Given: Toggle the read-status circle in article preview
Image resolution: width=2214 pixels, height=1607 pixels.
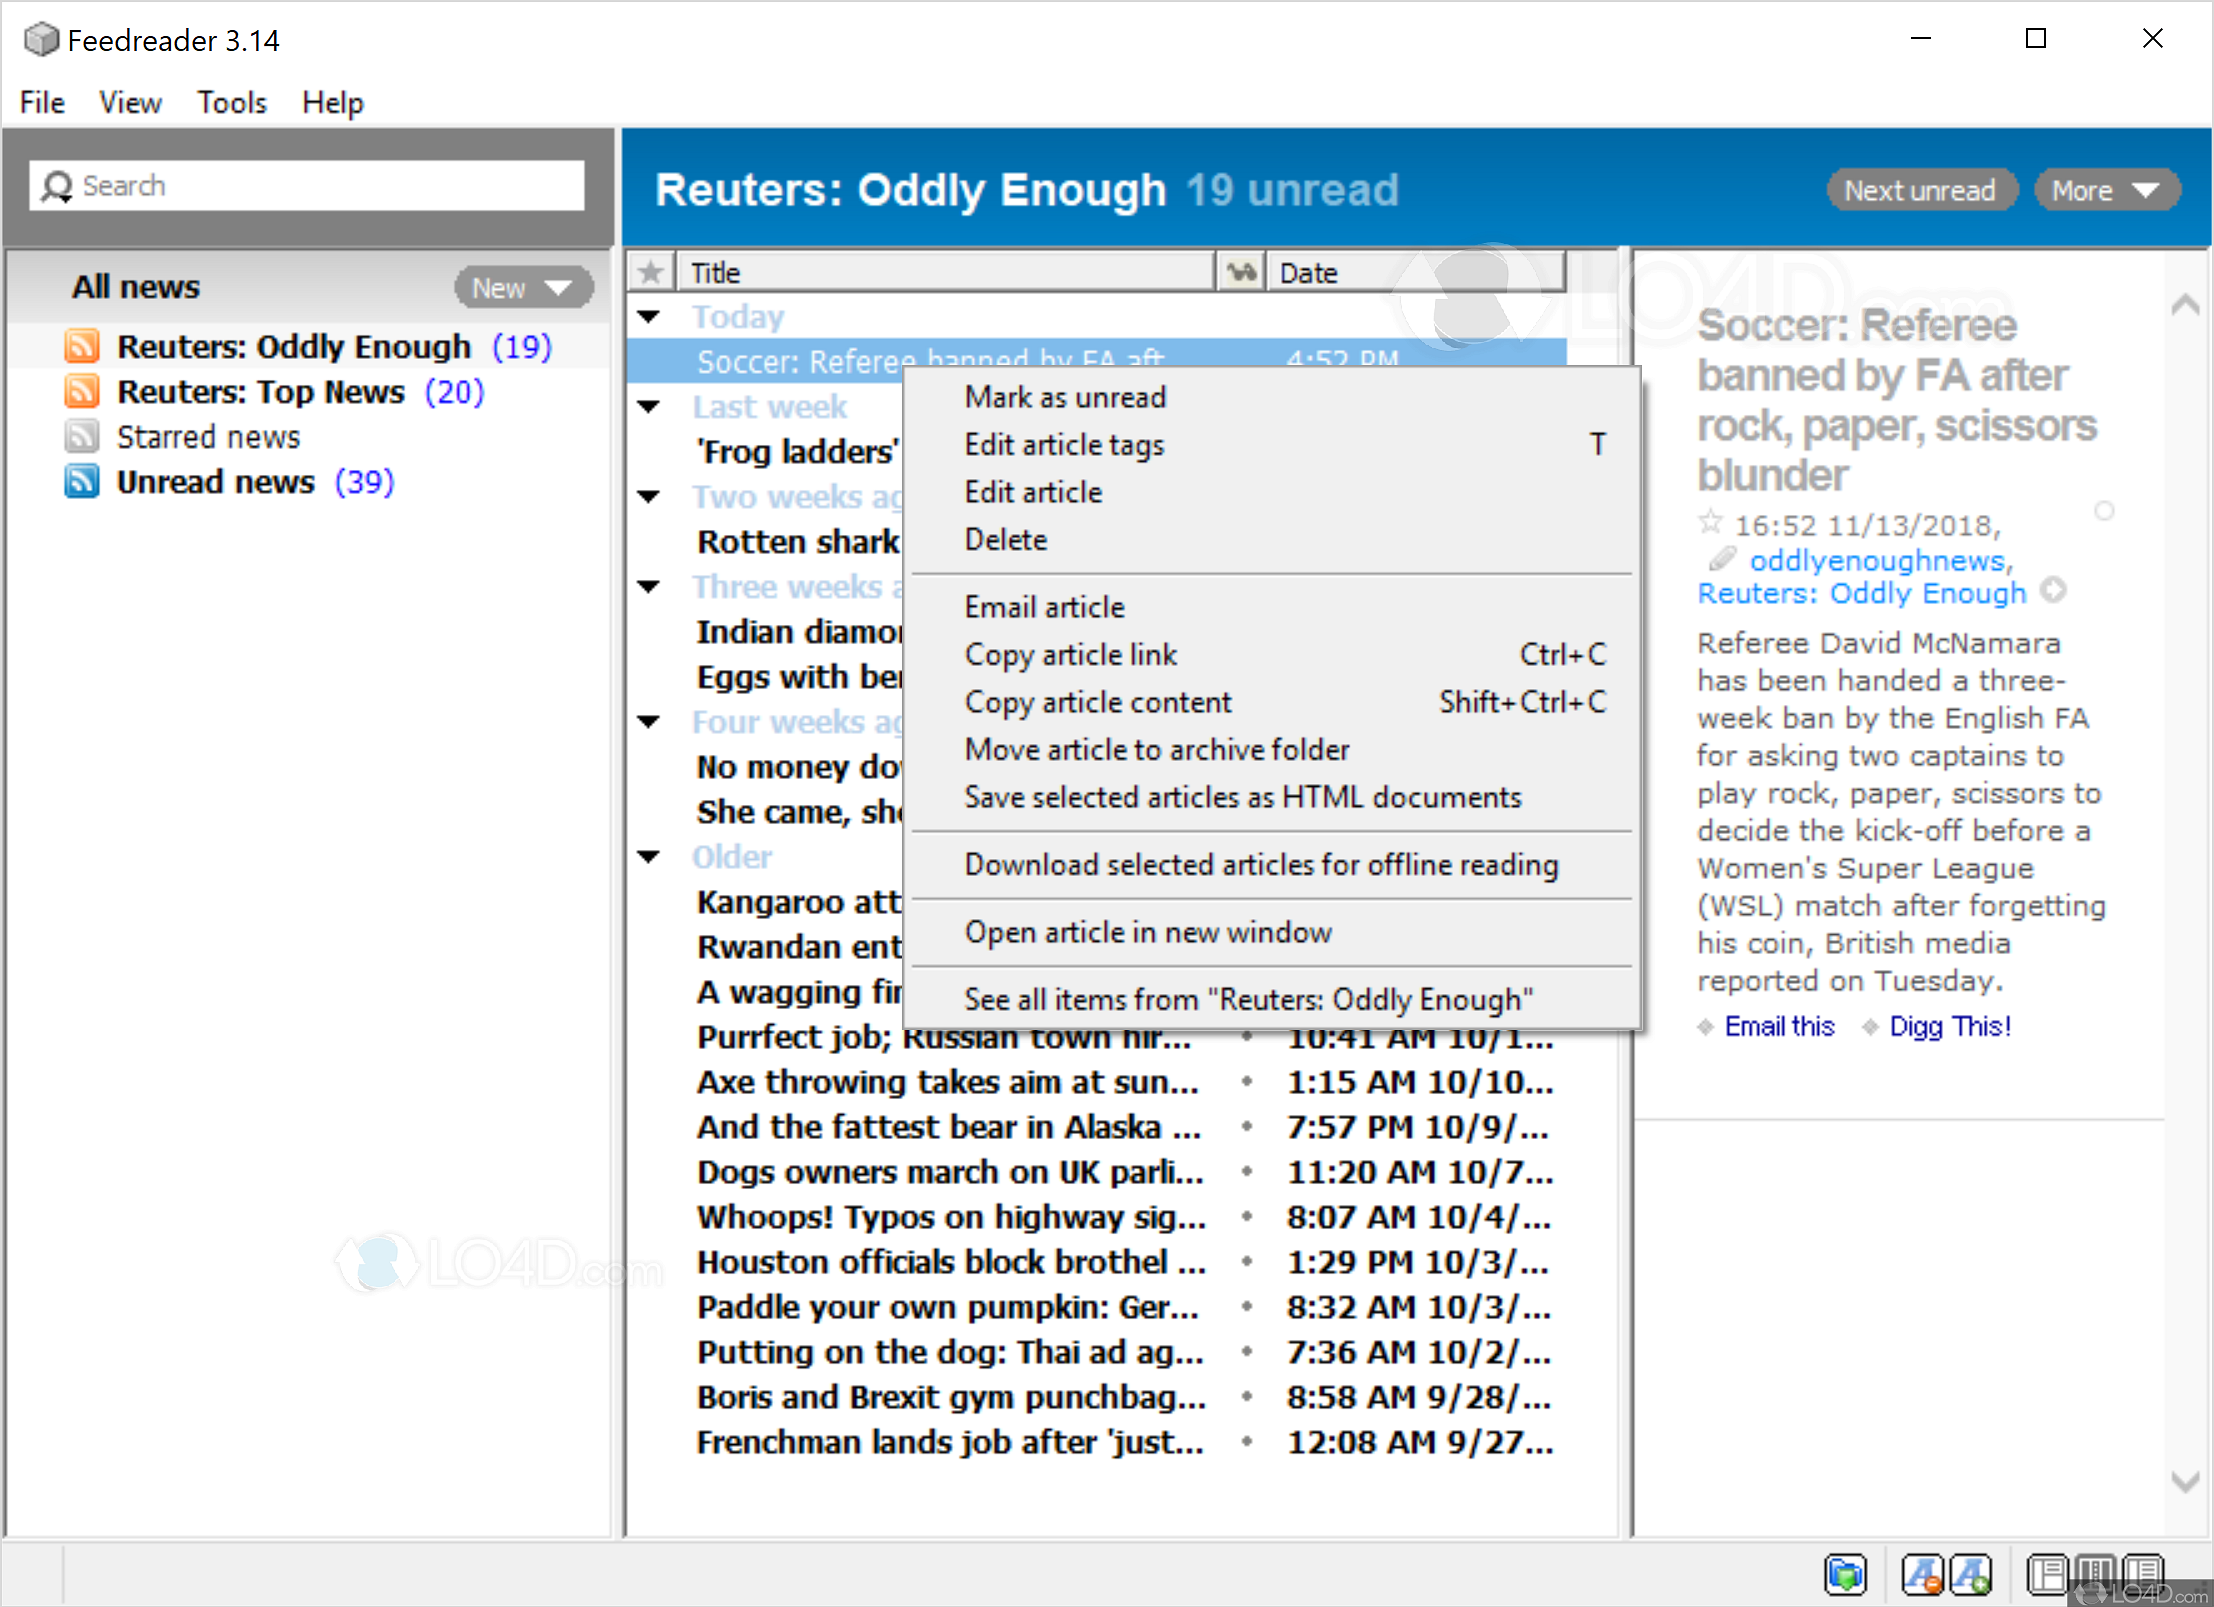Looking at the screenshot, I should click(2104, 511).
